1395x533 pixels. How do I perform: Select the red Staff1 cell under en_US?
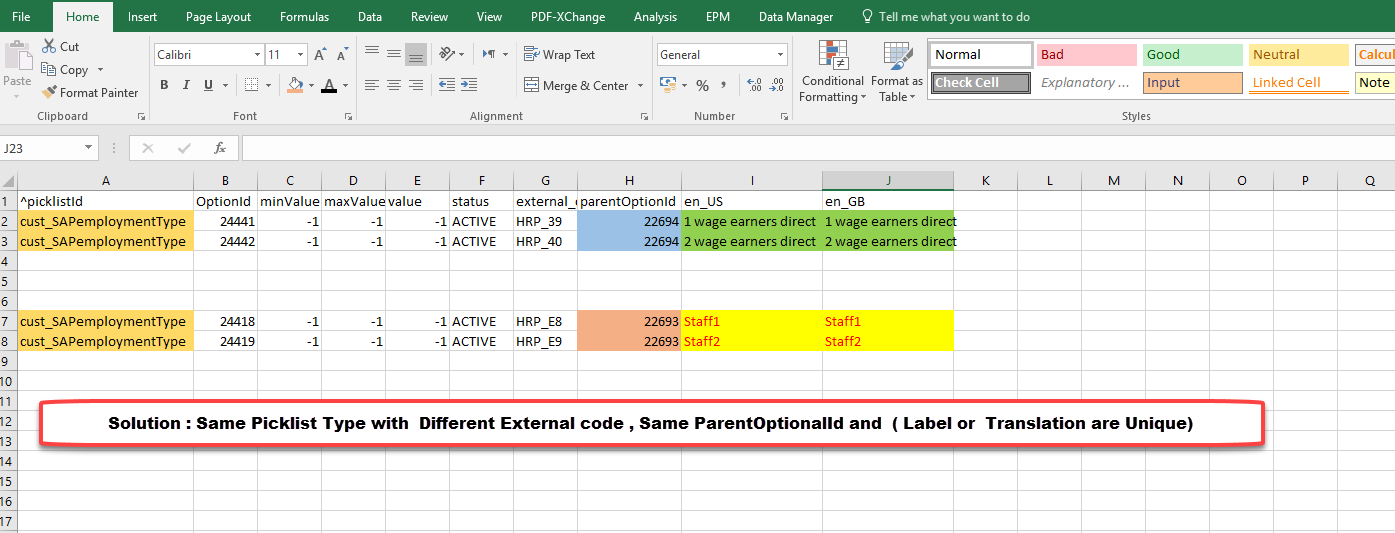(x=752, y=321)
